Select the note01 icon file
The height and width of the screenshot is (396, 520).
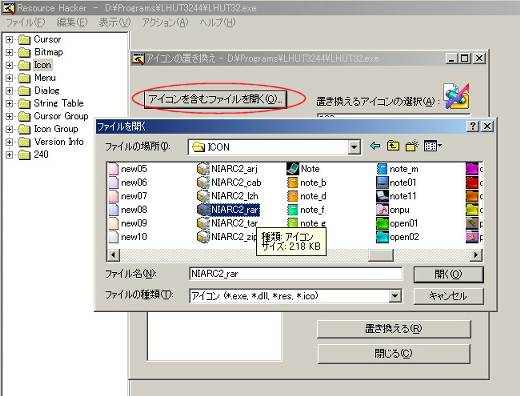(x=396, y=182)
